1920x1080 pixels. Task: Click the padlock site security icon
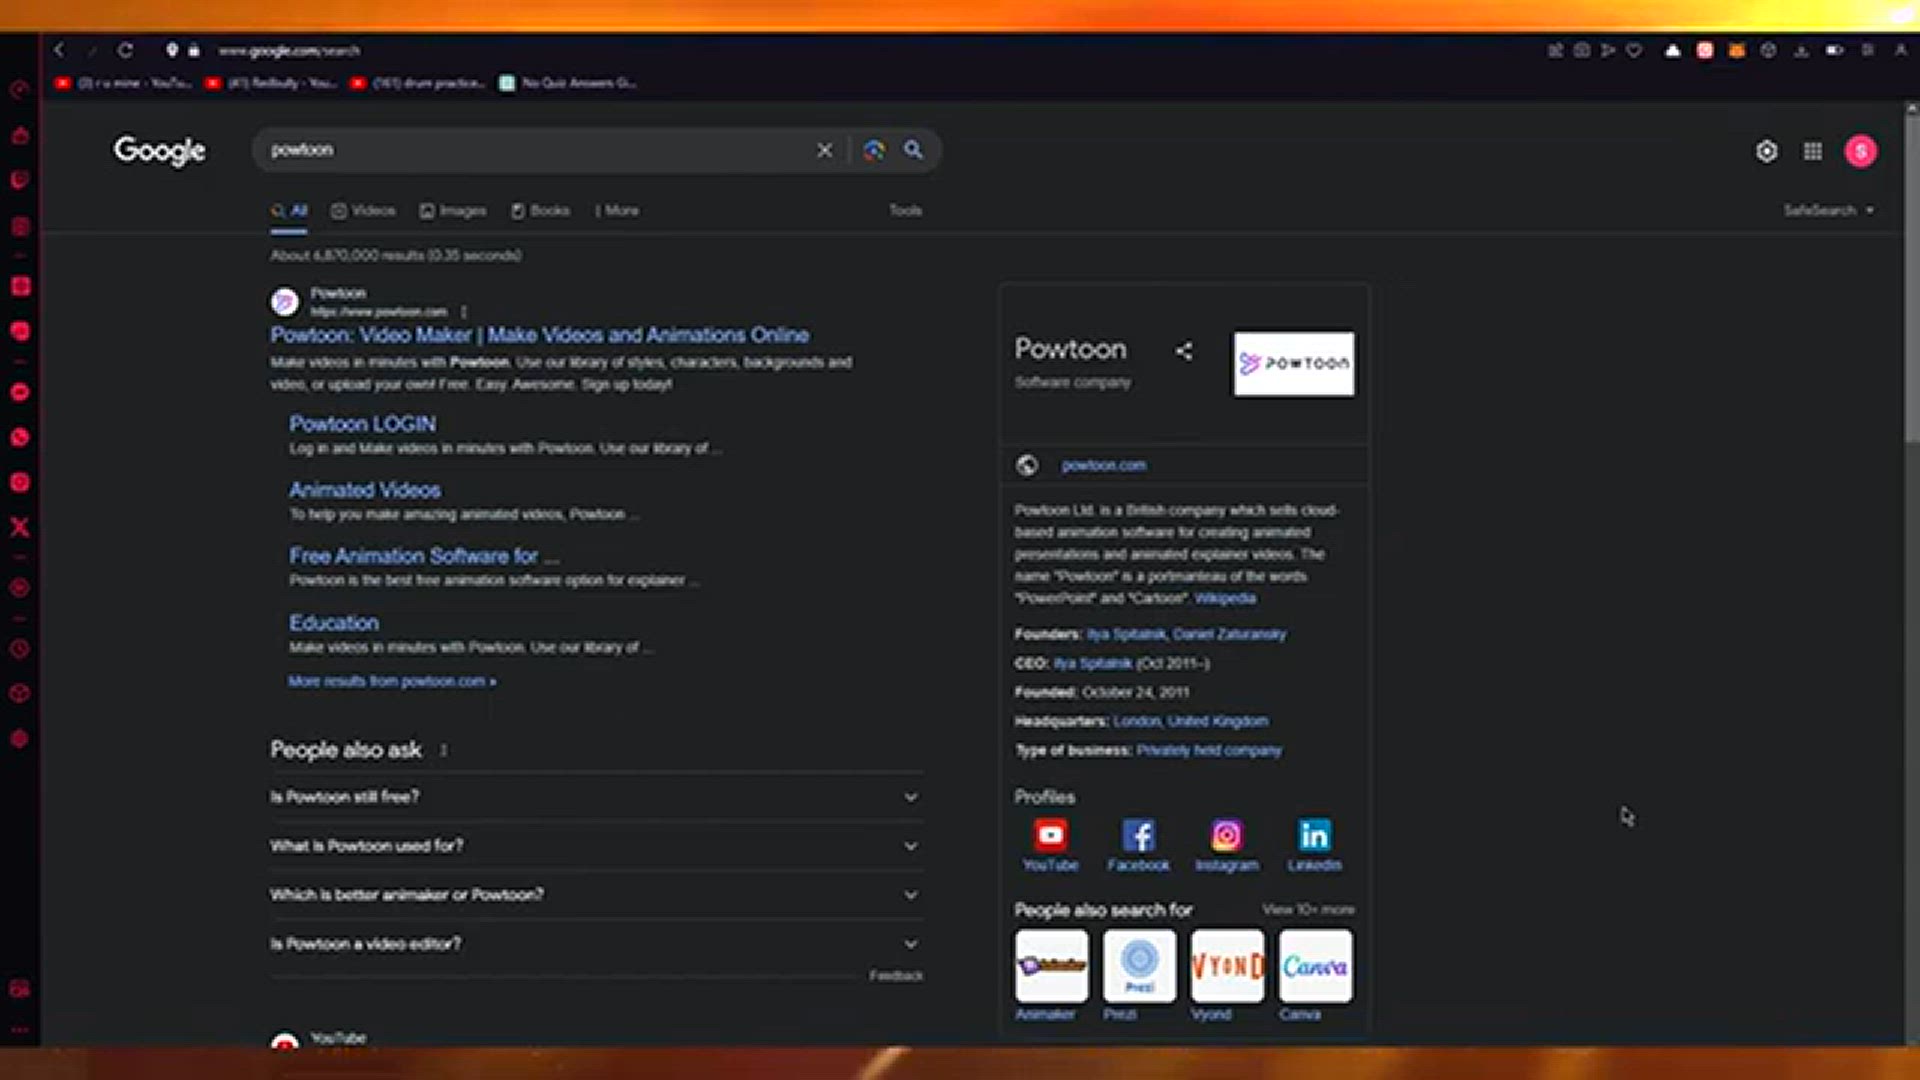click(x=194, y=50)
